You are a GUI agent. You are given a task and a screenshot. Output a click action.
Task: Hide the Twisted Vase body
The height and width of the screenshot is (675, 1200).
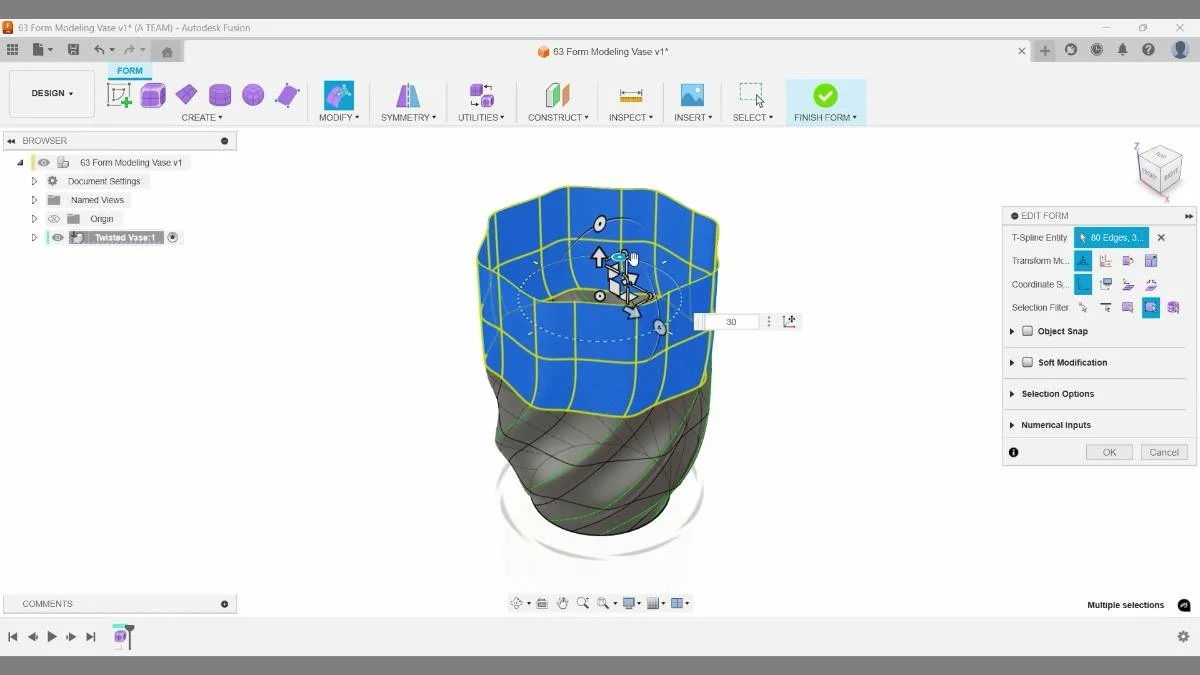[56, 237]
